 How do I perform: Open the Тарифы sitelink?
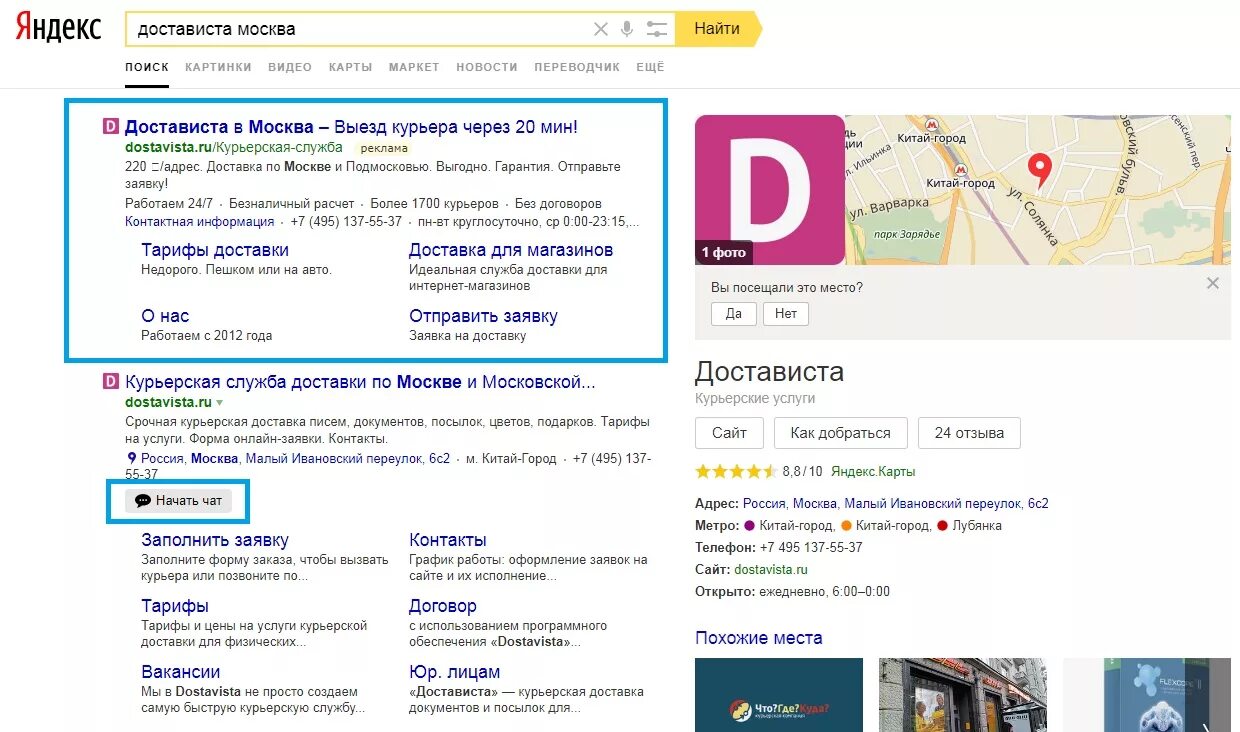pyautogui.click(x=175, y=606)
